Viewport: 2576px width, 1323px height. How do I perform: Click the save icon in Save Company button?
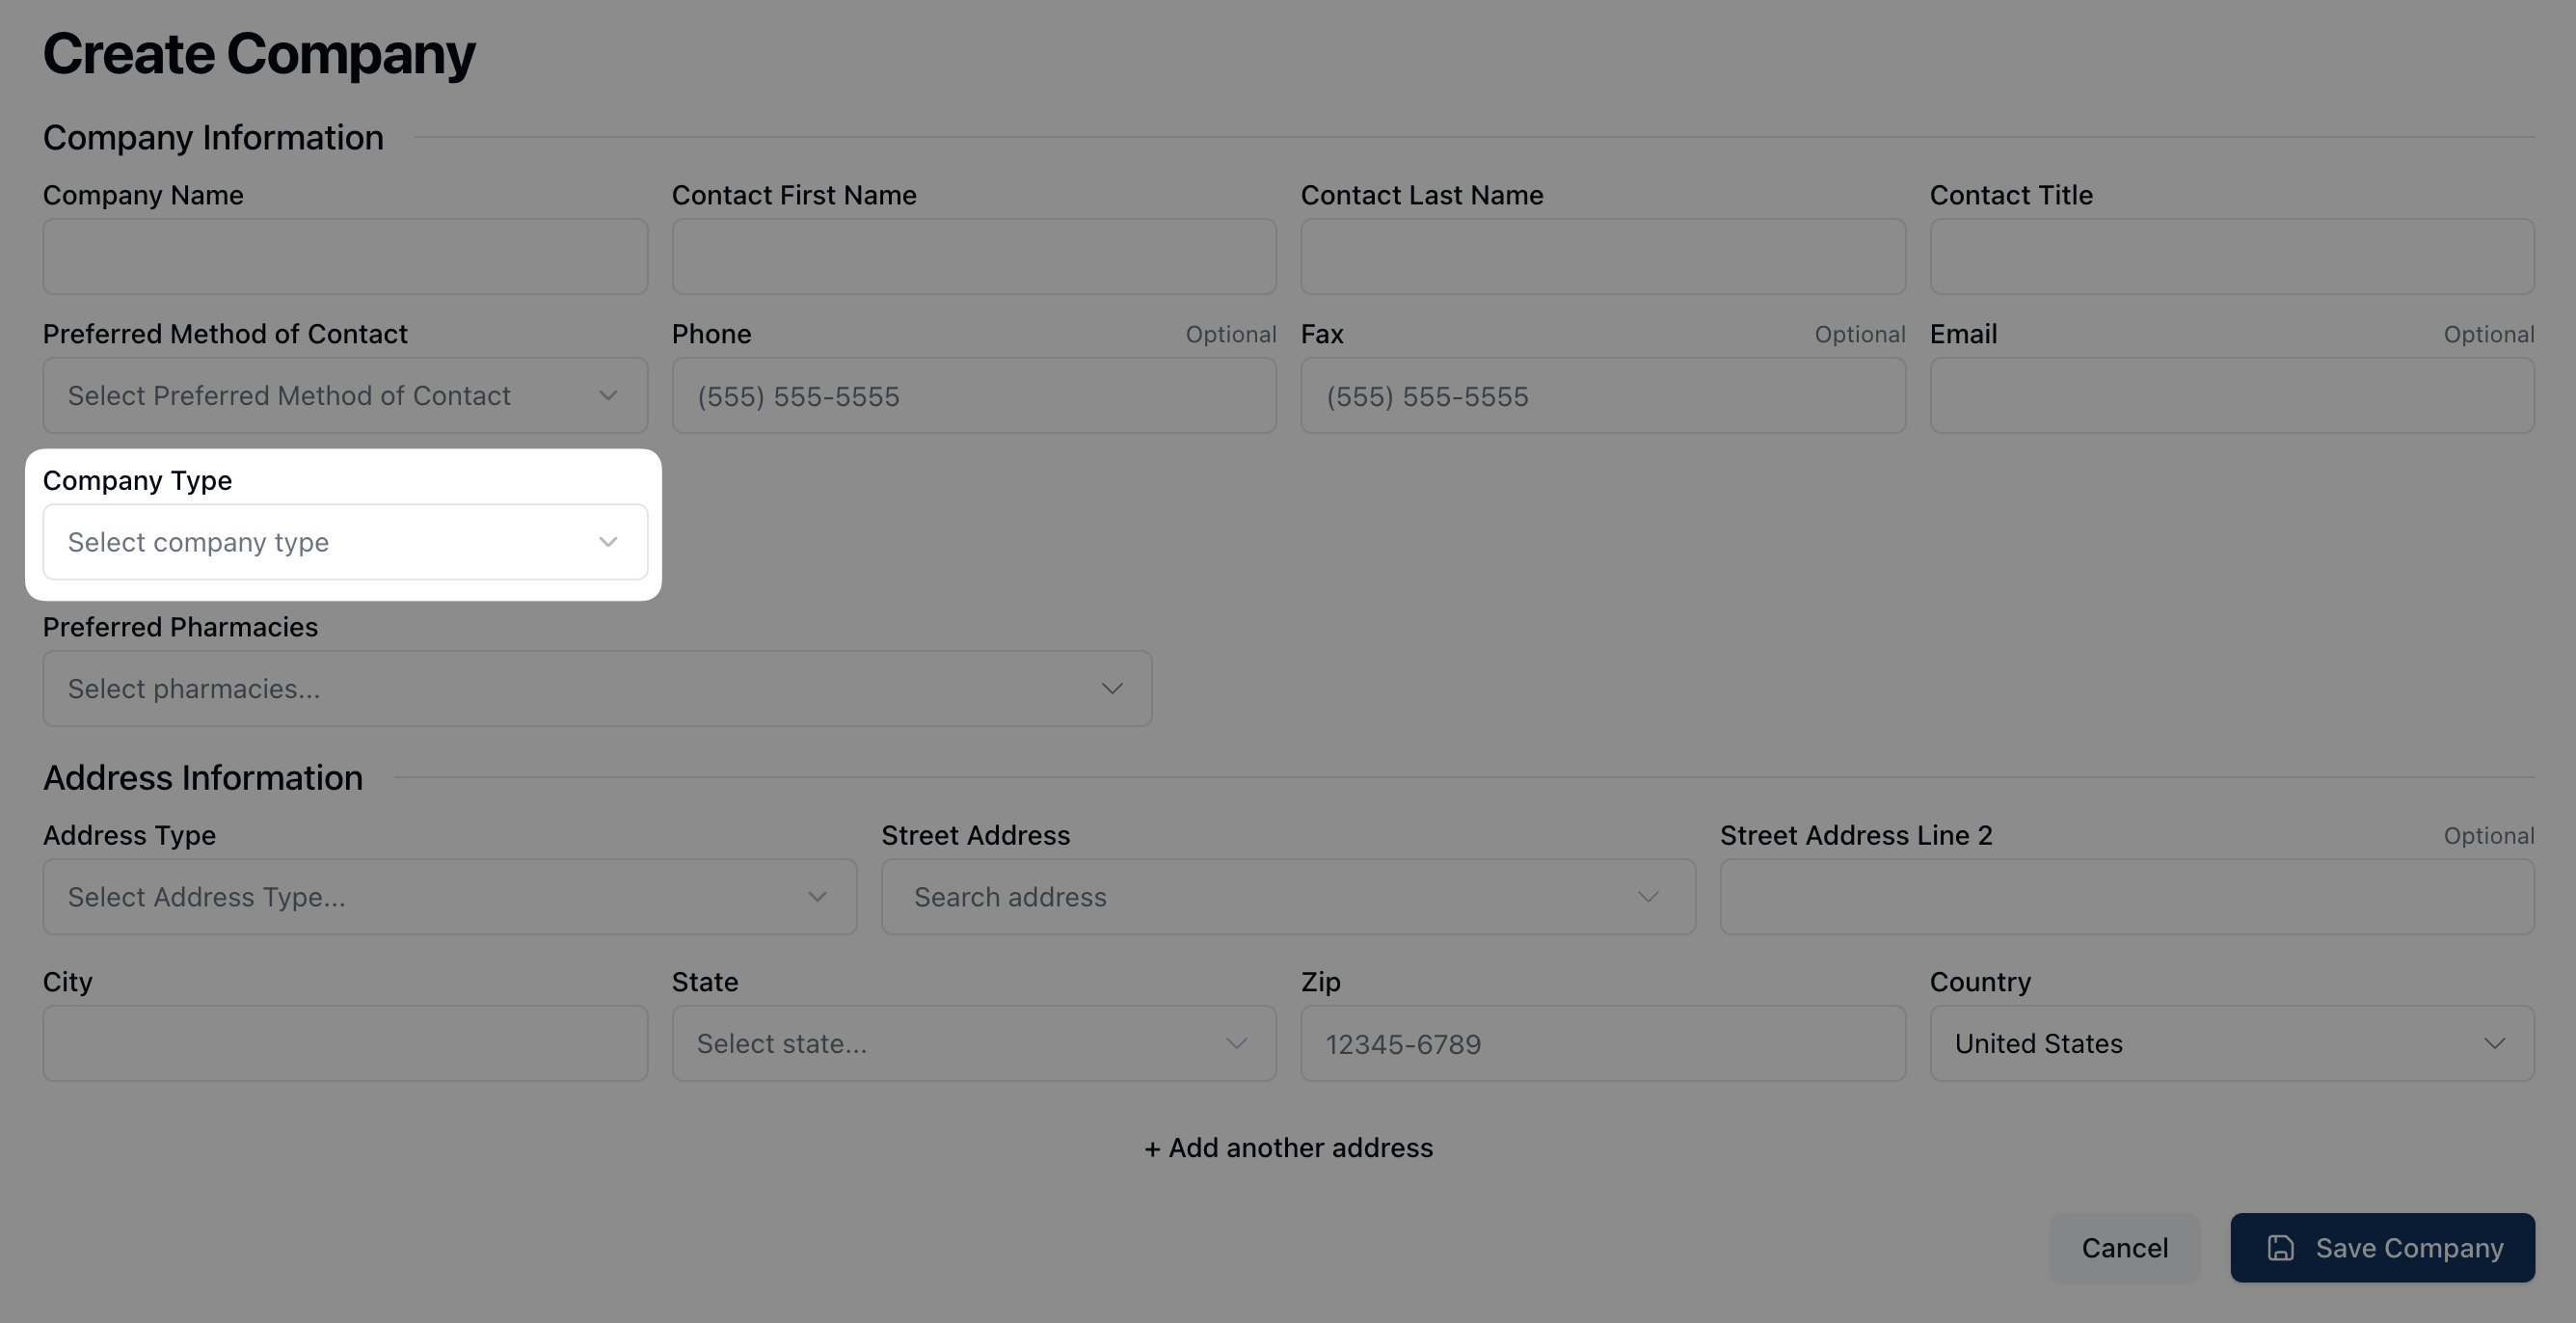pyautogui.click(x=2280, y=1248)
